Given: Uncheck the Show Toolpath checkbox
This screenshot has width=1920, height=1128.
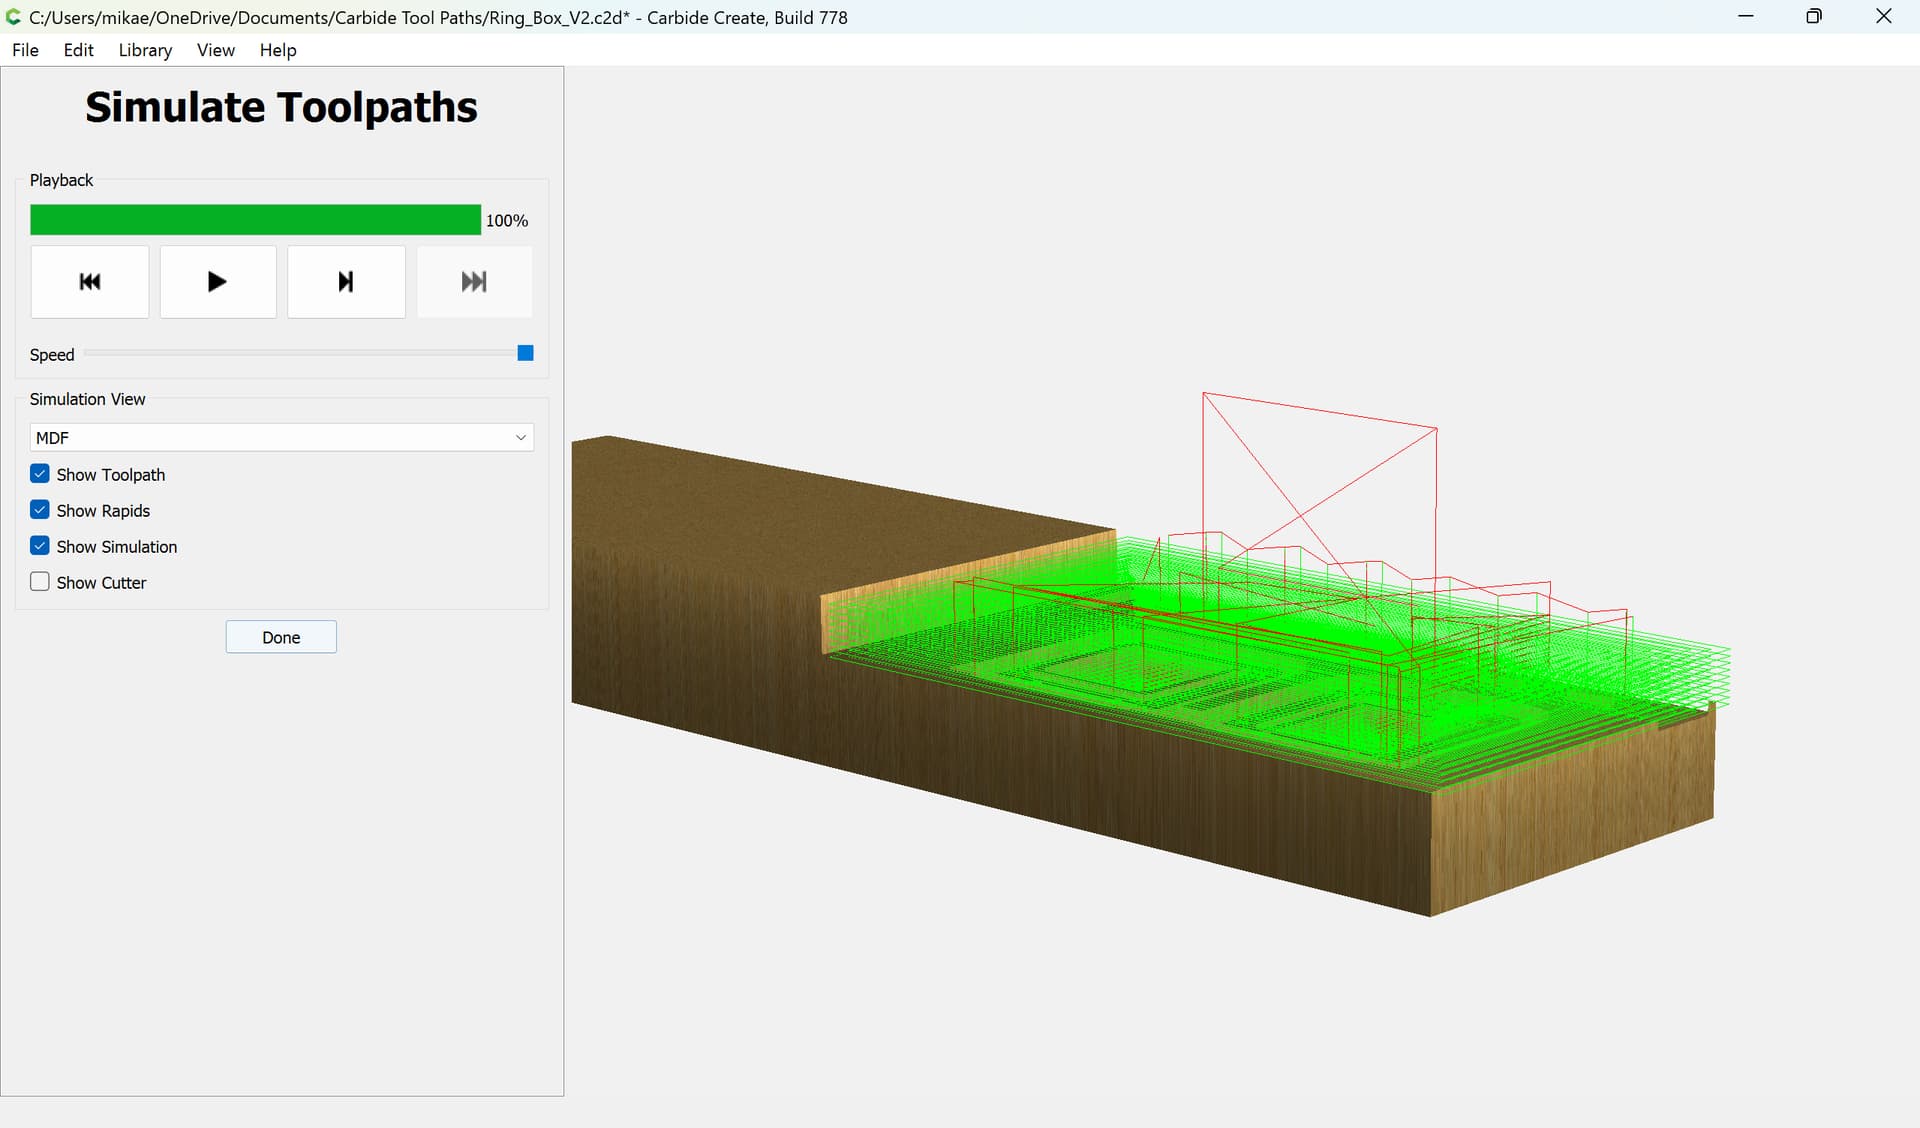Looking at the screenshot, I should pos(40,474).
